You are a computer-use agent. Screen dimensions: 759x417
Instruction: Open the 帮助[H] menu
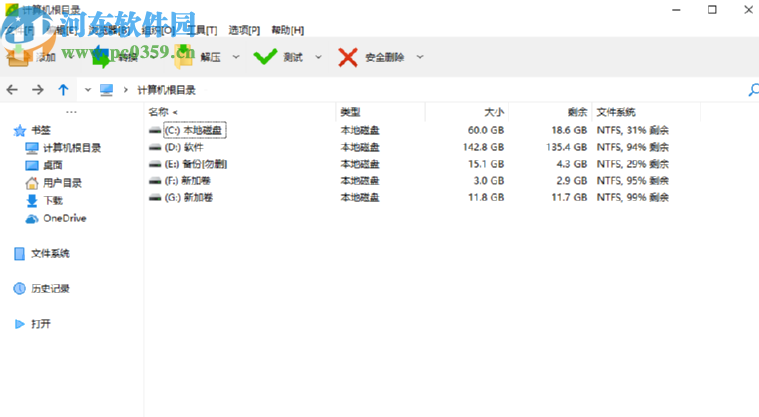coord(288,30)
